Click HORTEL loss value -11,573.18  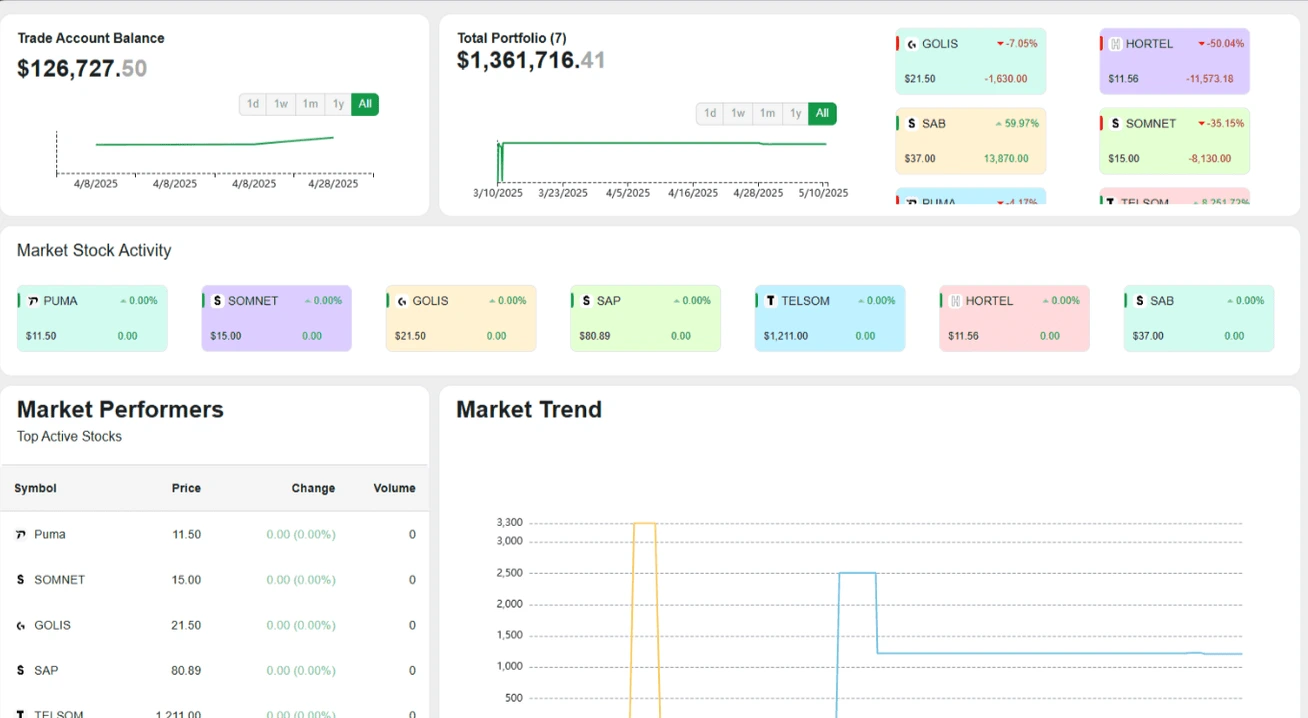tap(1210, 79)
